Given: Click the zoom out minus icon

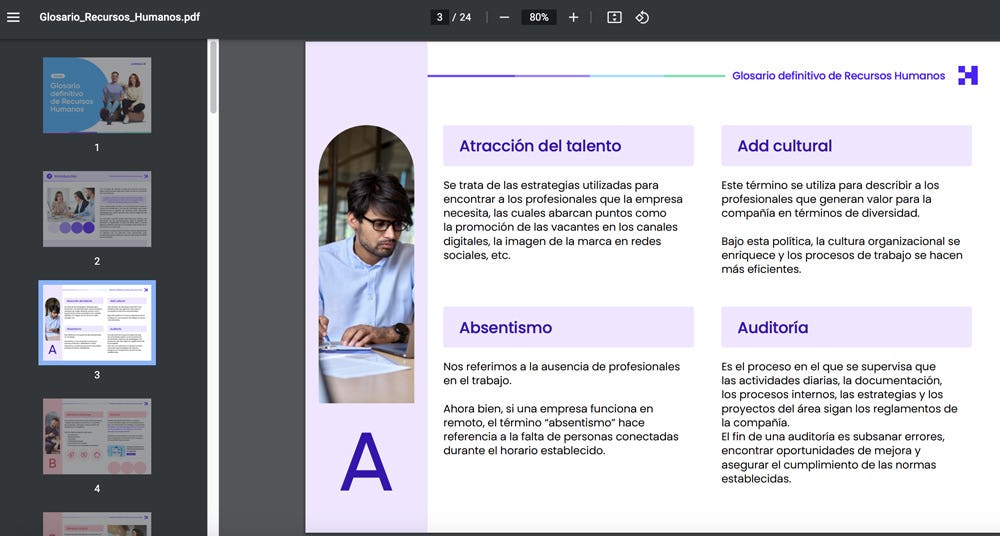Looking at the screenshot, I should tap(504, 17).
